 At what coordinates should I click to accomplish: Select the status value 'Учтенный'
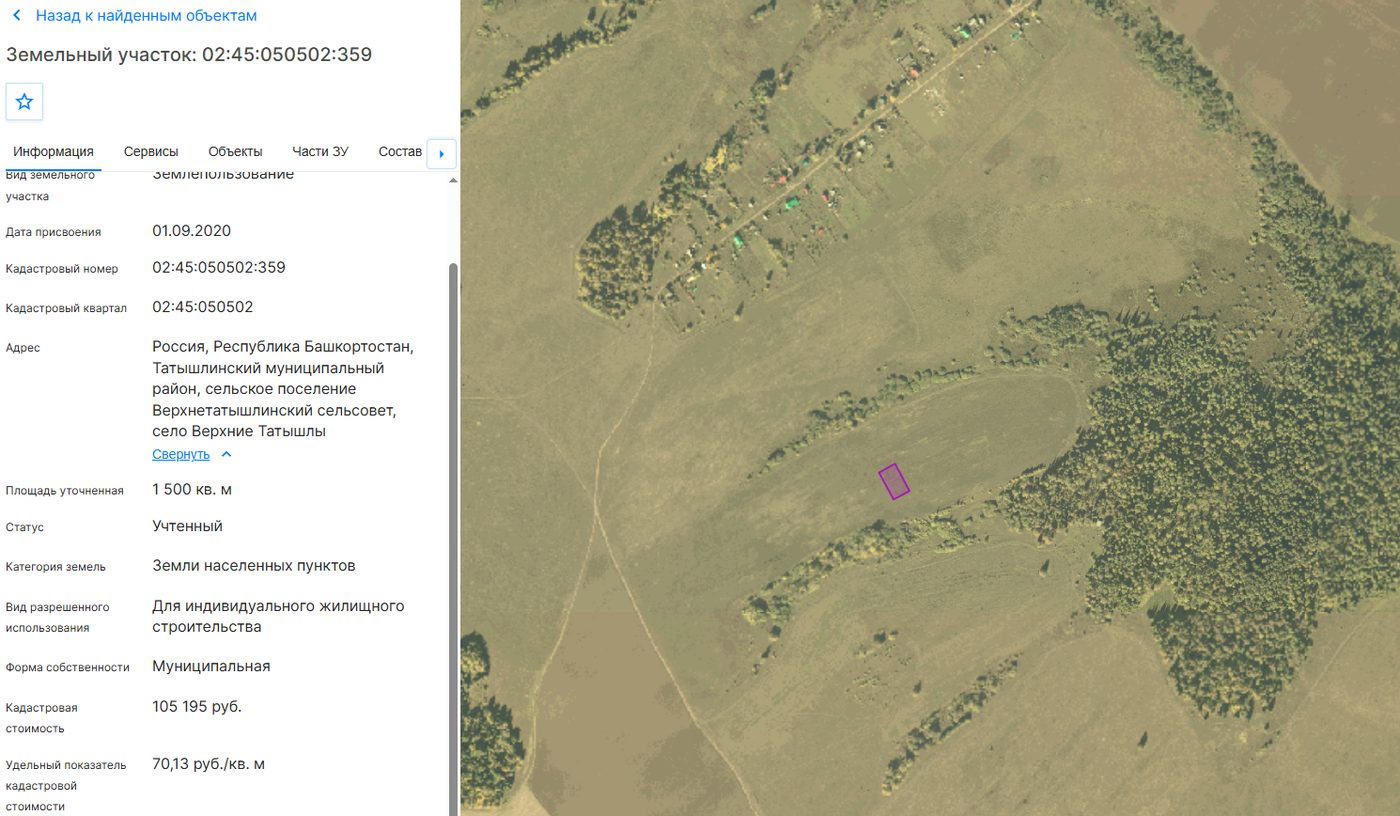pos(187,526)
